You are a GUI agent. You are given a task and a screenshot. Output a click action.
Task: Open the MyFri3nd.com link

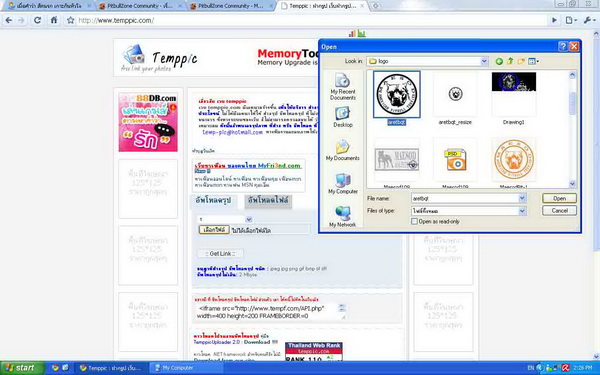tap(248, 166)
